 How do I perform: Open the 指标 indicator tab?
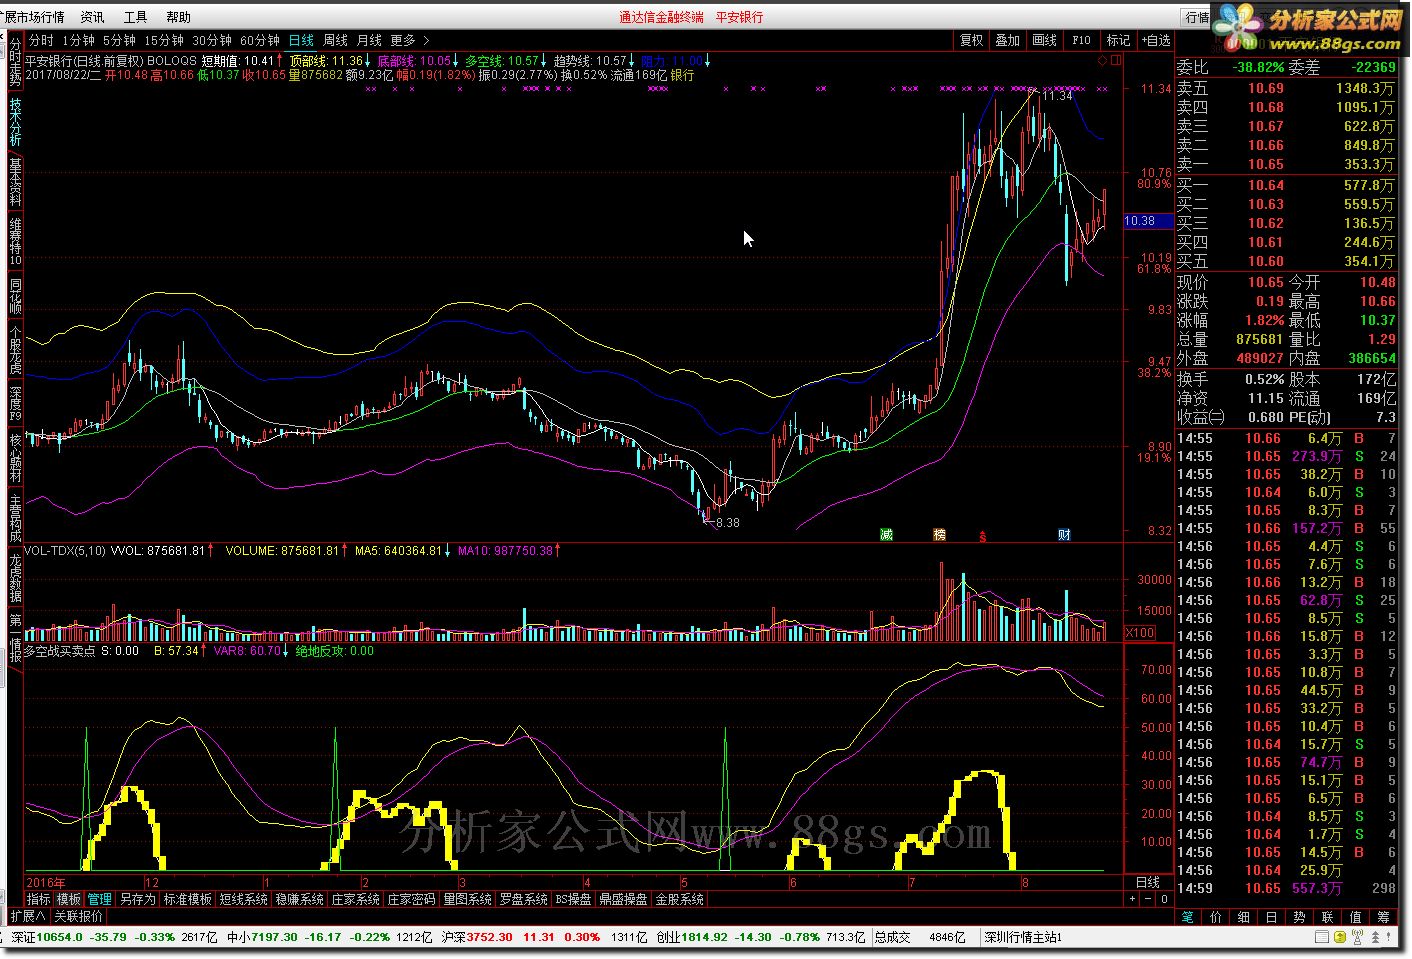[38, 899]
